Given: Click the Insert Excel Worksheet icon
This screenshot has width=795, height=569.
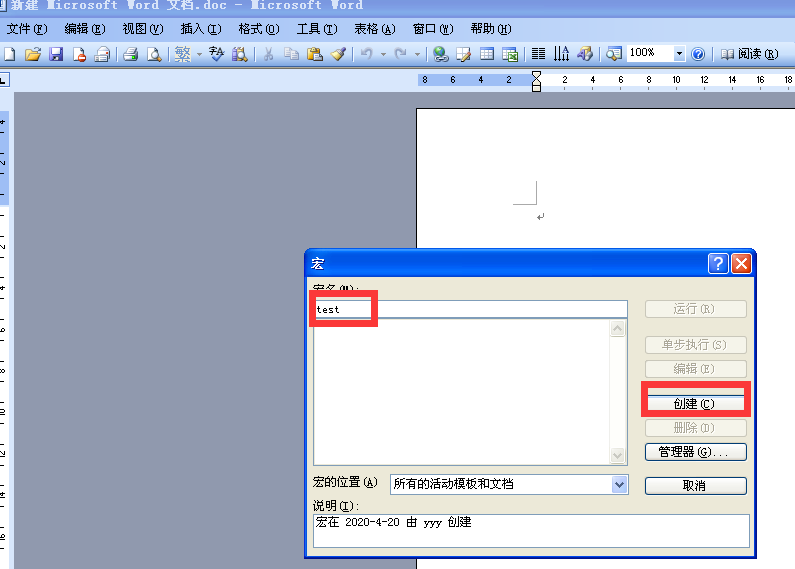Looking at the screenshot, I should [510, 54].
